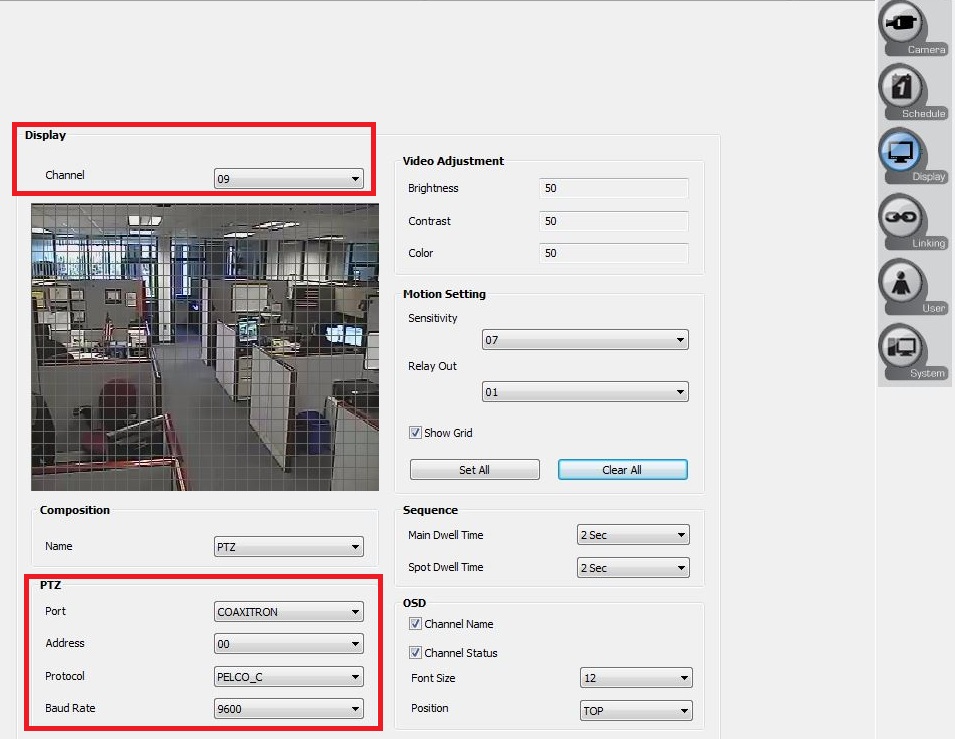
Task: Click the camera preview image
Action: (204, 345)
